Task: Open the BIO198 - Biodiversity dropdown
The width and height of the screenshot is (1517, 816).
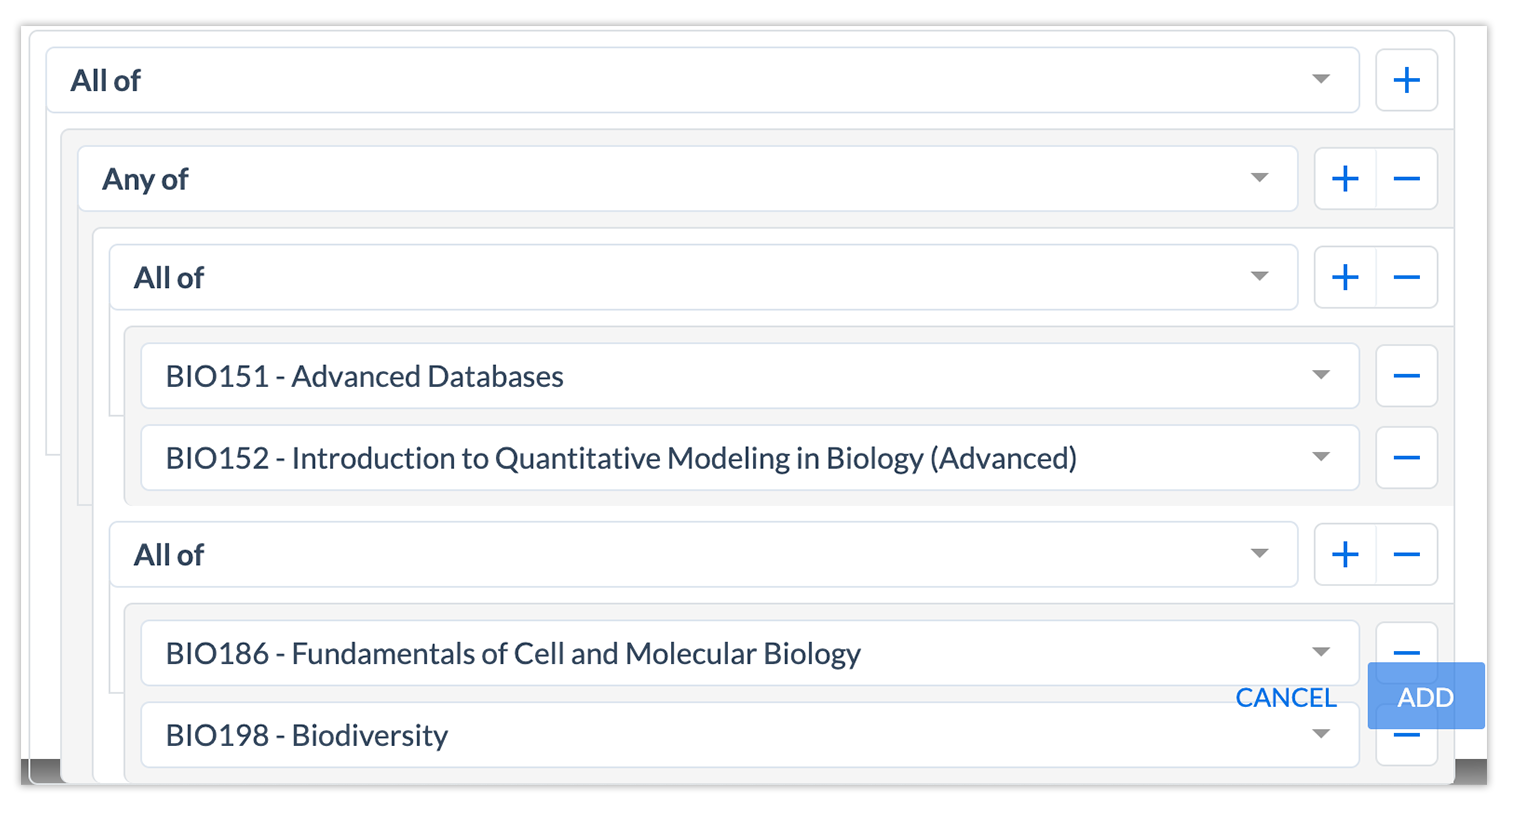Action: 1320,735
